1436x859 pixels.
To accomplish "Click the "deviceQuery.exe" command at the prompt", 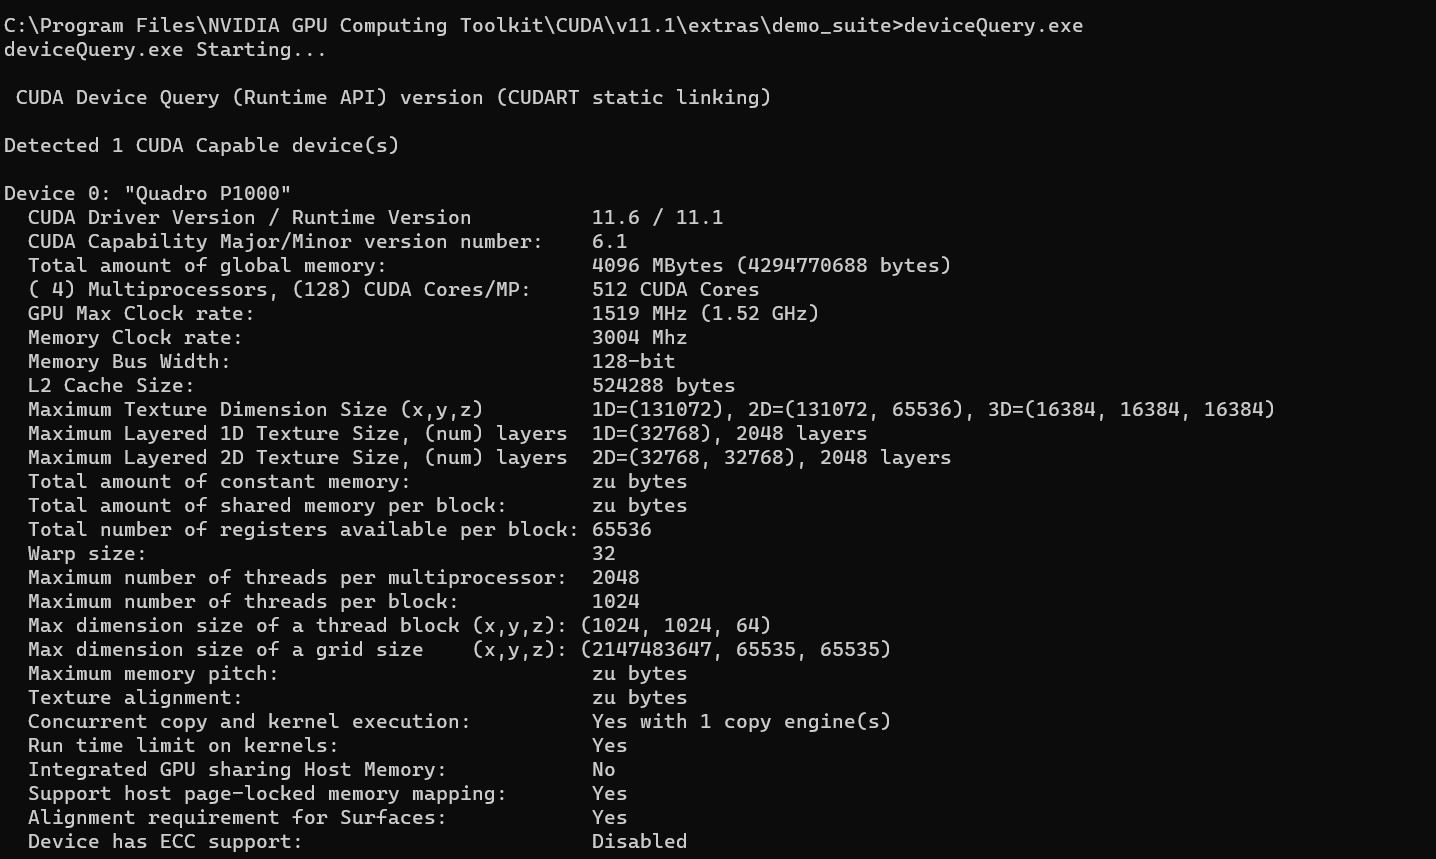I will [x=992, y=25].
